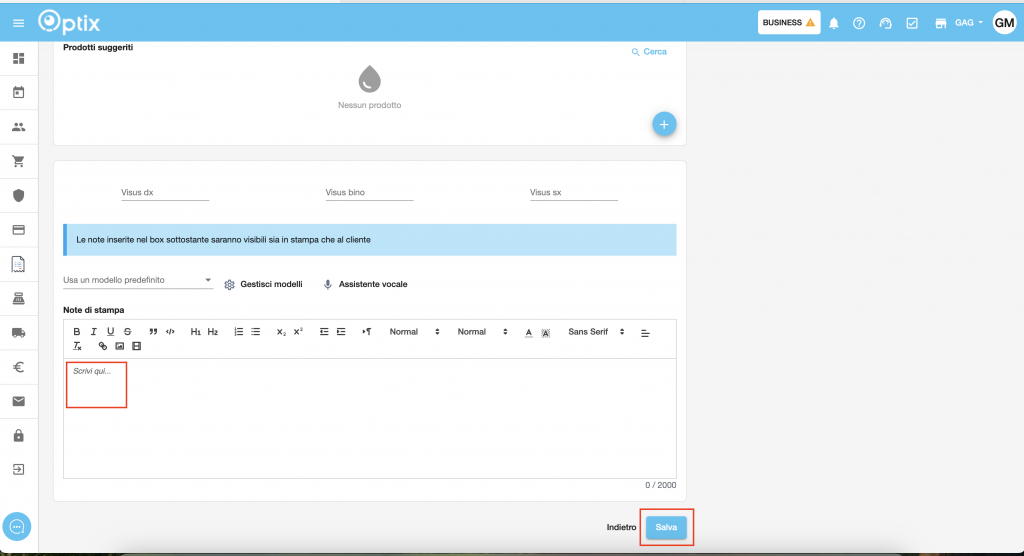Viewport: 1024px width, 556px height.
Task: Open the Sans Serif font dropdown
Action: pyautogui.click(x=596, y=332)
